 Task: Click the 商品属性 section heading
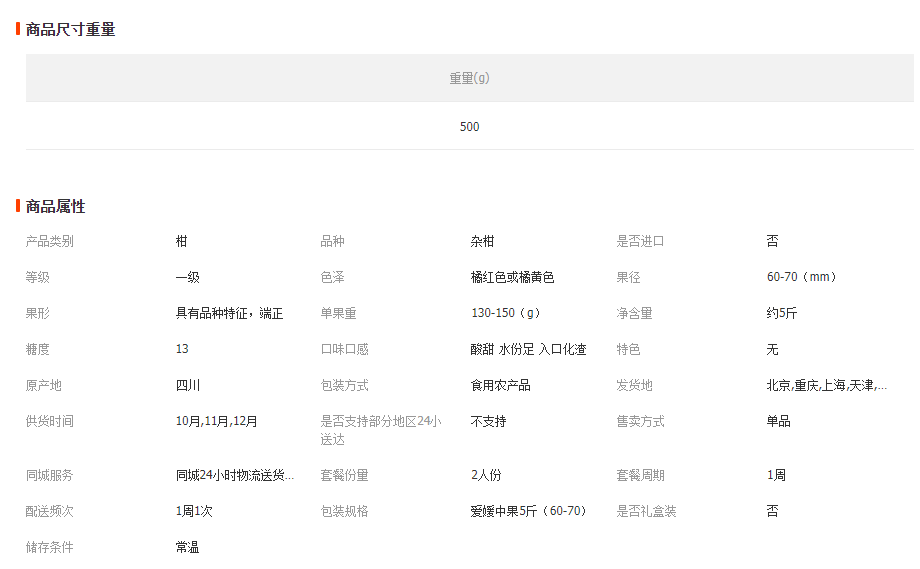[x=55, y=207]
